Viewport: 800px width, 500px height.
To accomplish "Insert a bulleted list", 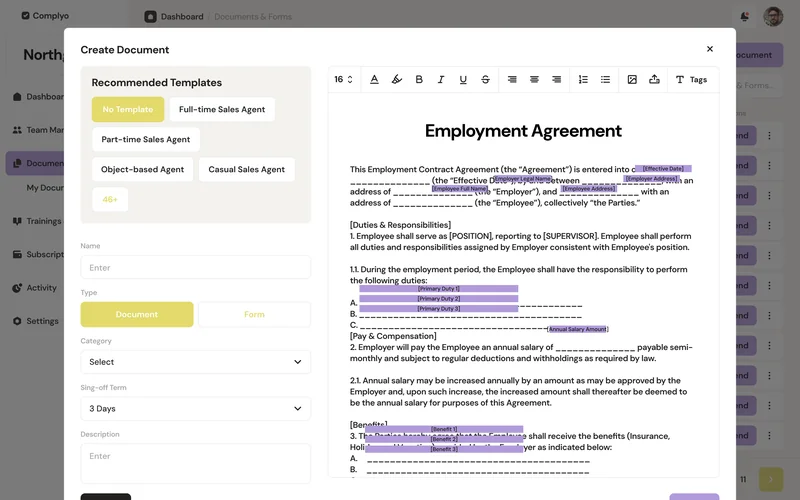I will click(605, 80).
